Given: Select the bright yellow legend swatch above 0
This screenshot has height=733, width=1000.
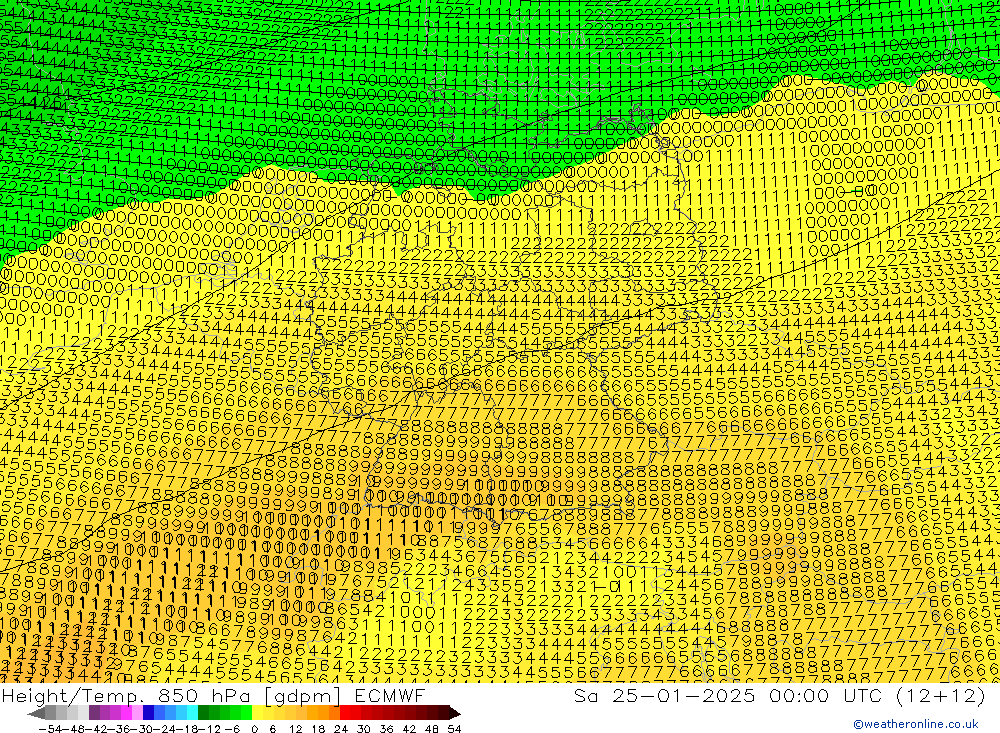Looking at the screenshot, I should click(x=257, y=713).
